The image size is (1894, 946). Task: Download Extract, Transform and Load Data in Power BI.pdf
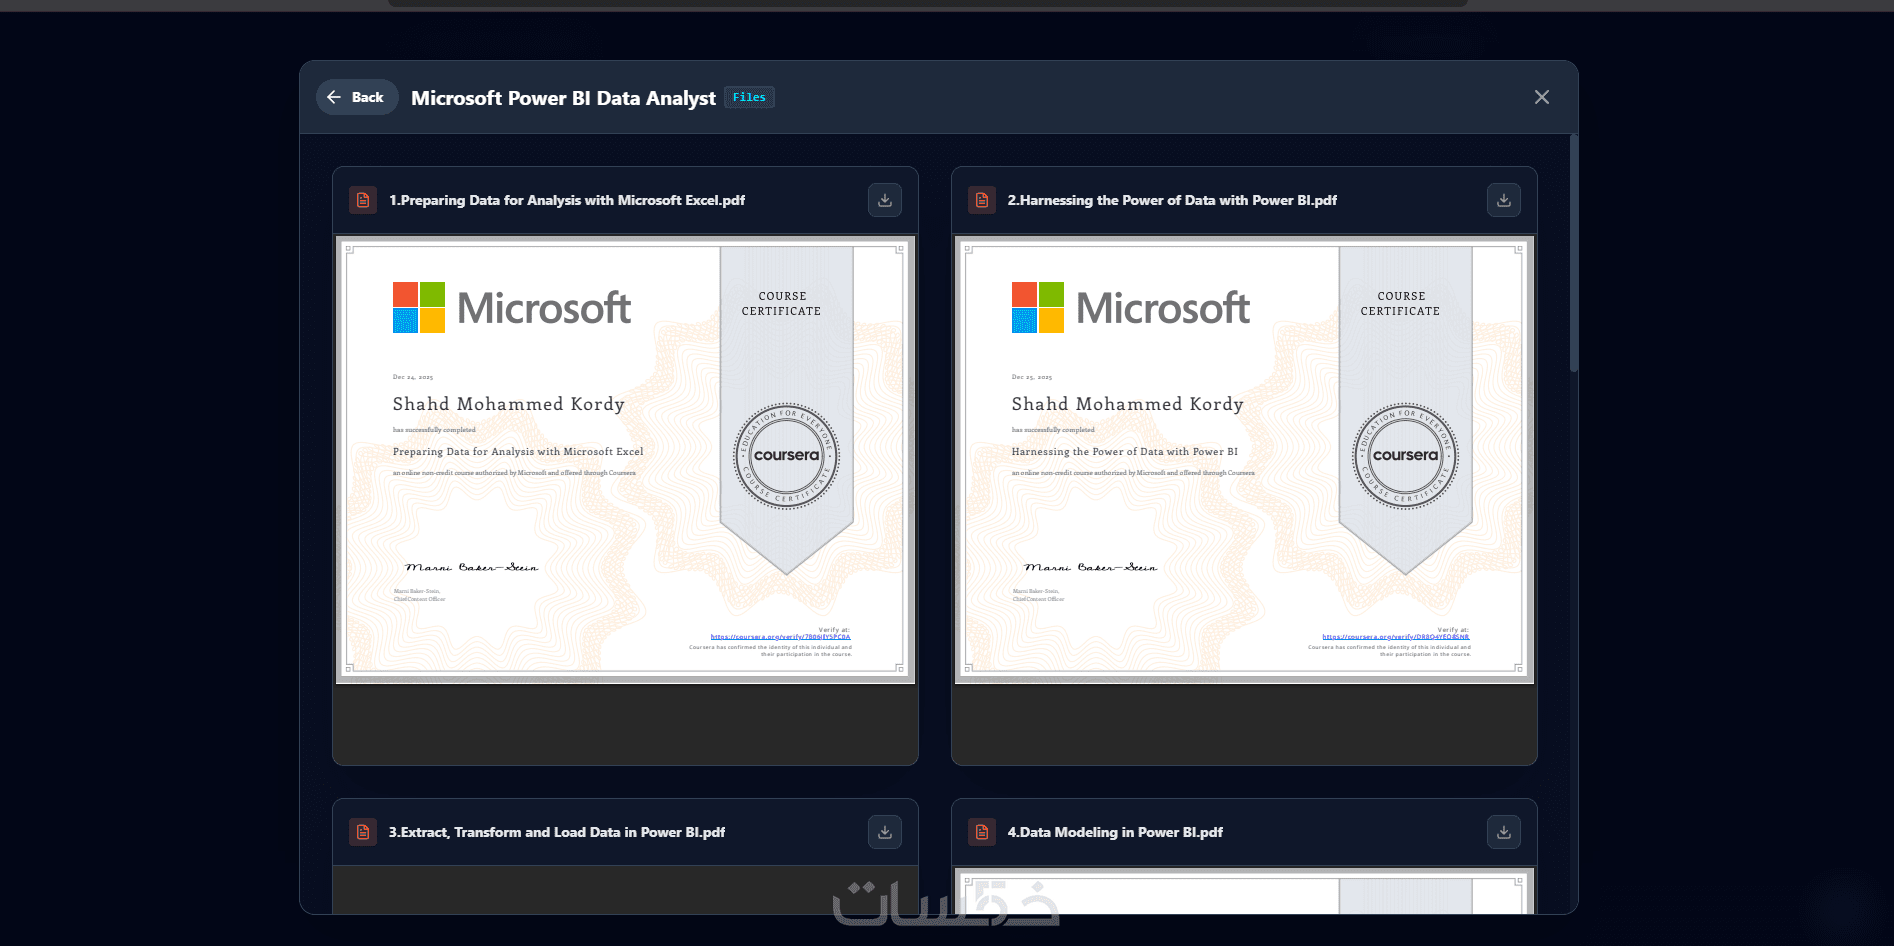point(885,832)
